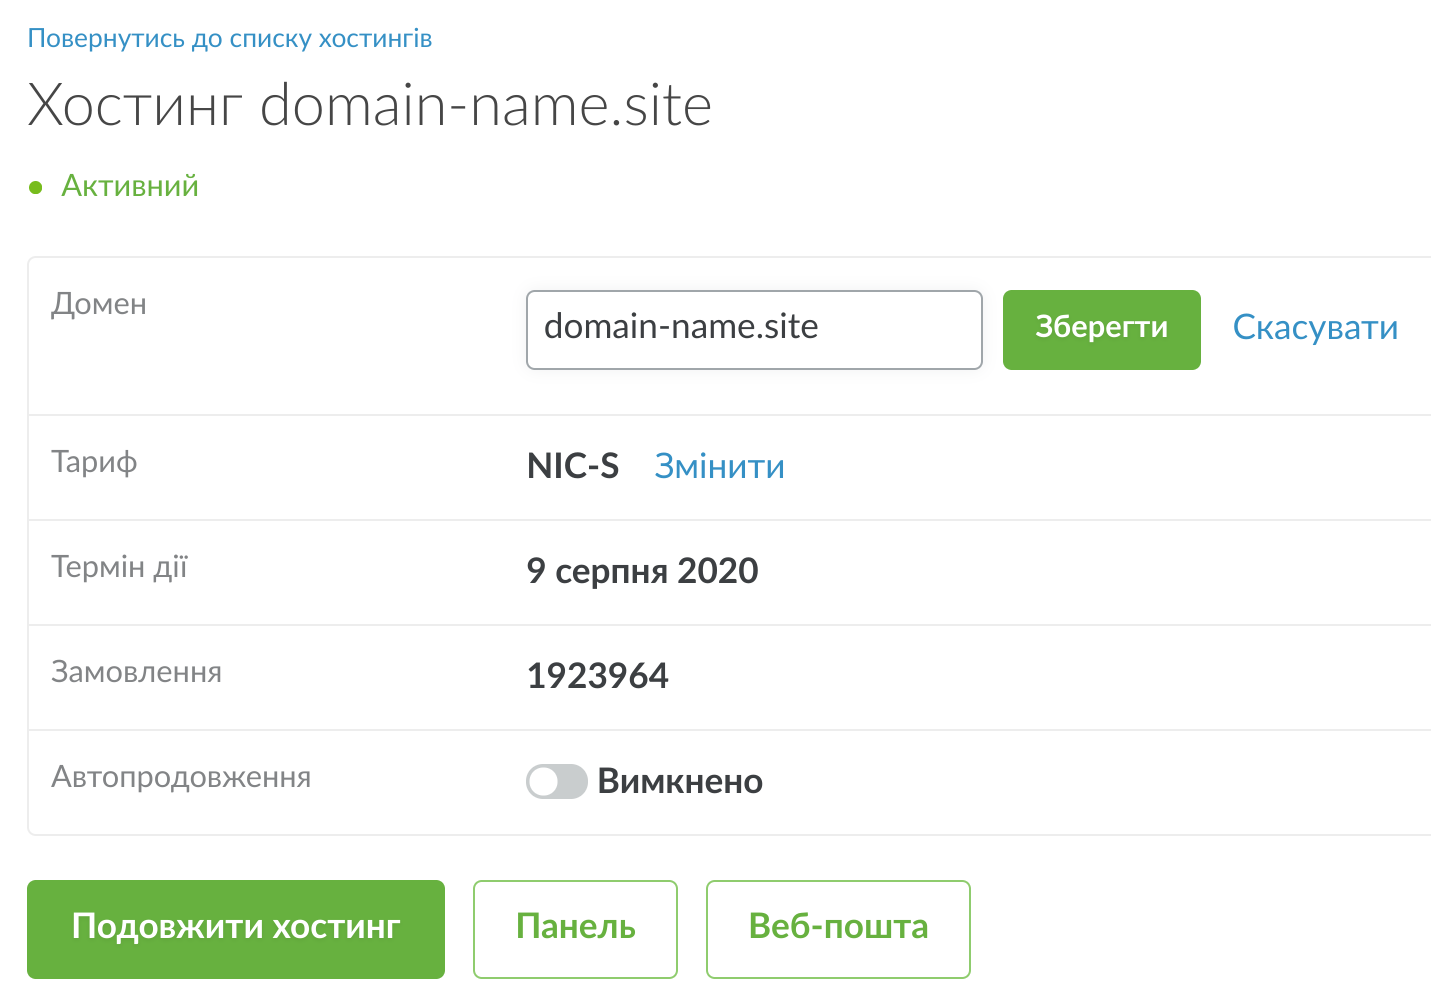Click the 'Термін дії' row label
The height and width of the screenshot is (1004, 1431).
[x=119, y=567]
